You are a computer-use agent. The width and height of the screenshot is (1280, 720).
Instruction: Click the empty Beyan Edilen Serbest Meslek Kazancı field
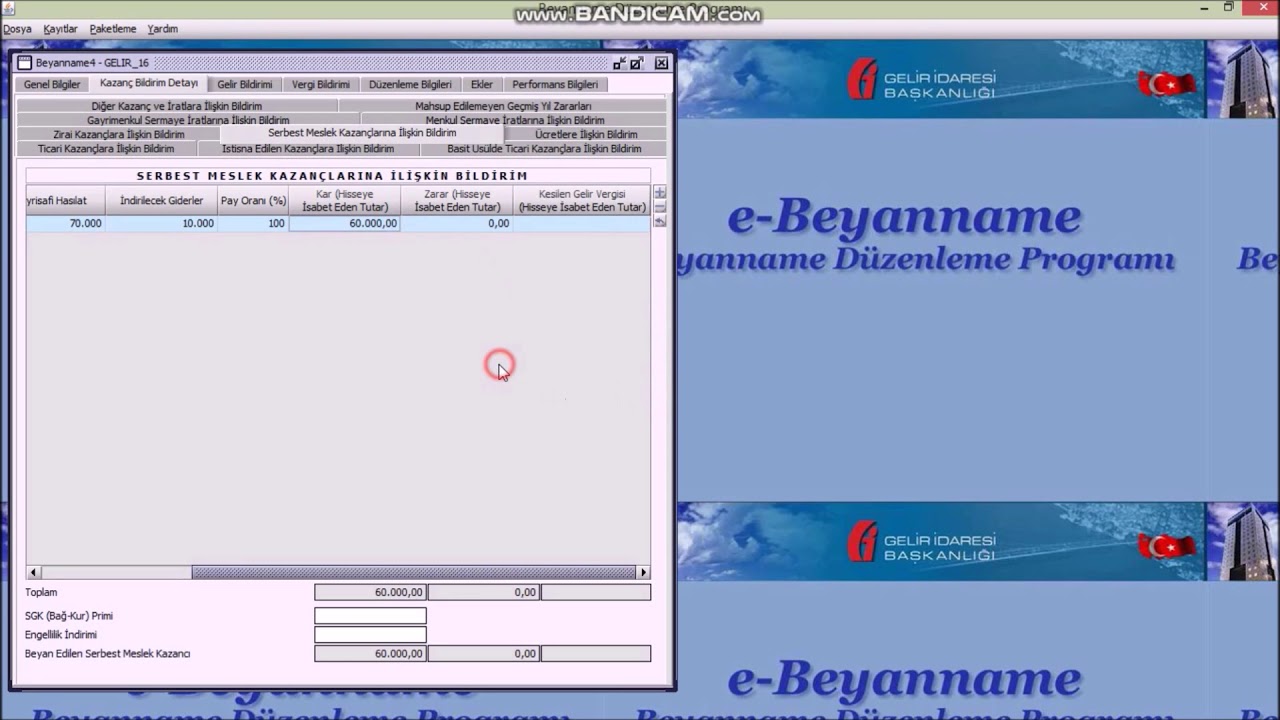point(596,654)
